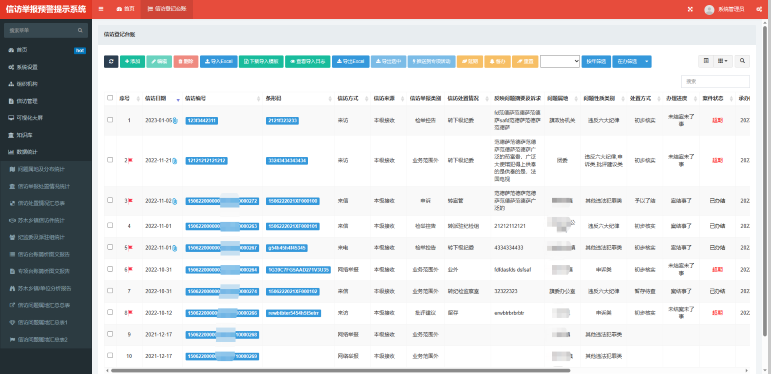Click the magnifier search button right of toolbar
771x374 pixels.
(742, 61)
